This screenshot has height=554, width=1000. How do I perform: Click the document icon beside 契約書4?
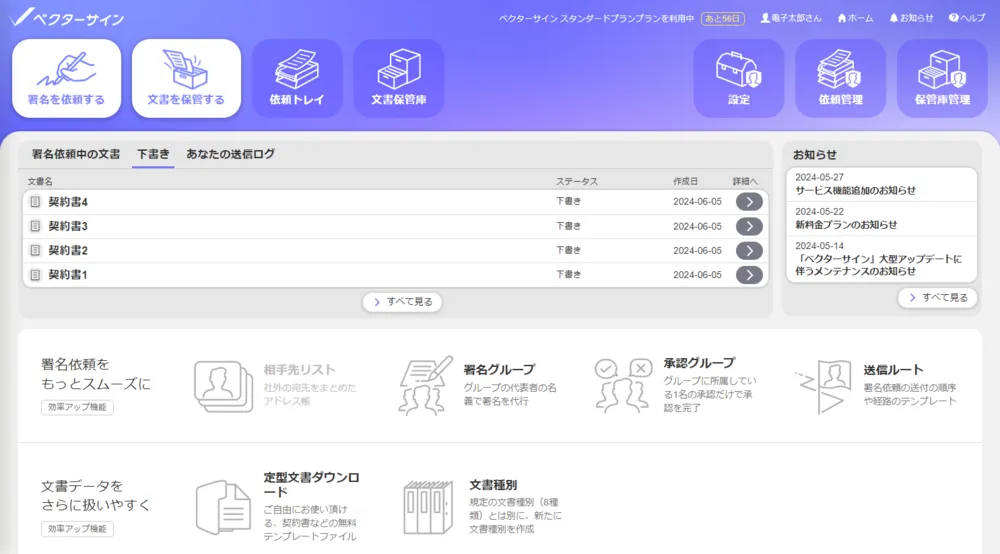coord(35,202)
